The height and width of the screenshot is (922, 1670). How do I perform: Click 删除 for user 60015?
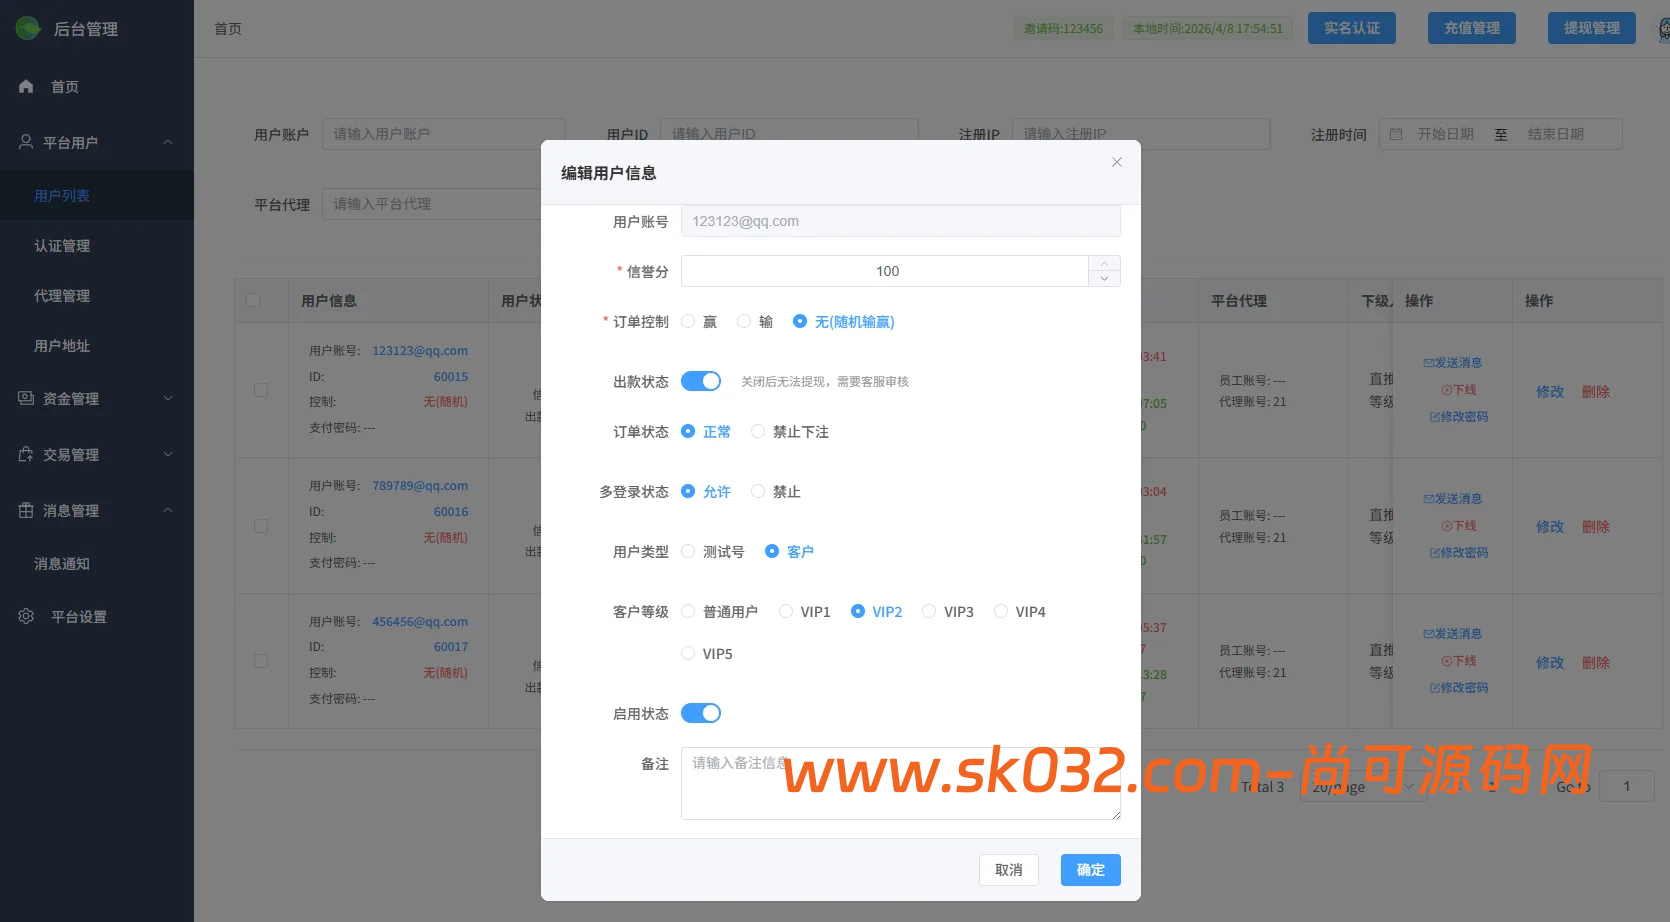(x=1596, y=391)
